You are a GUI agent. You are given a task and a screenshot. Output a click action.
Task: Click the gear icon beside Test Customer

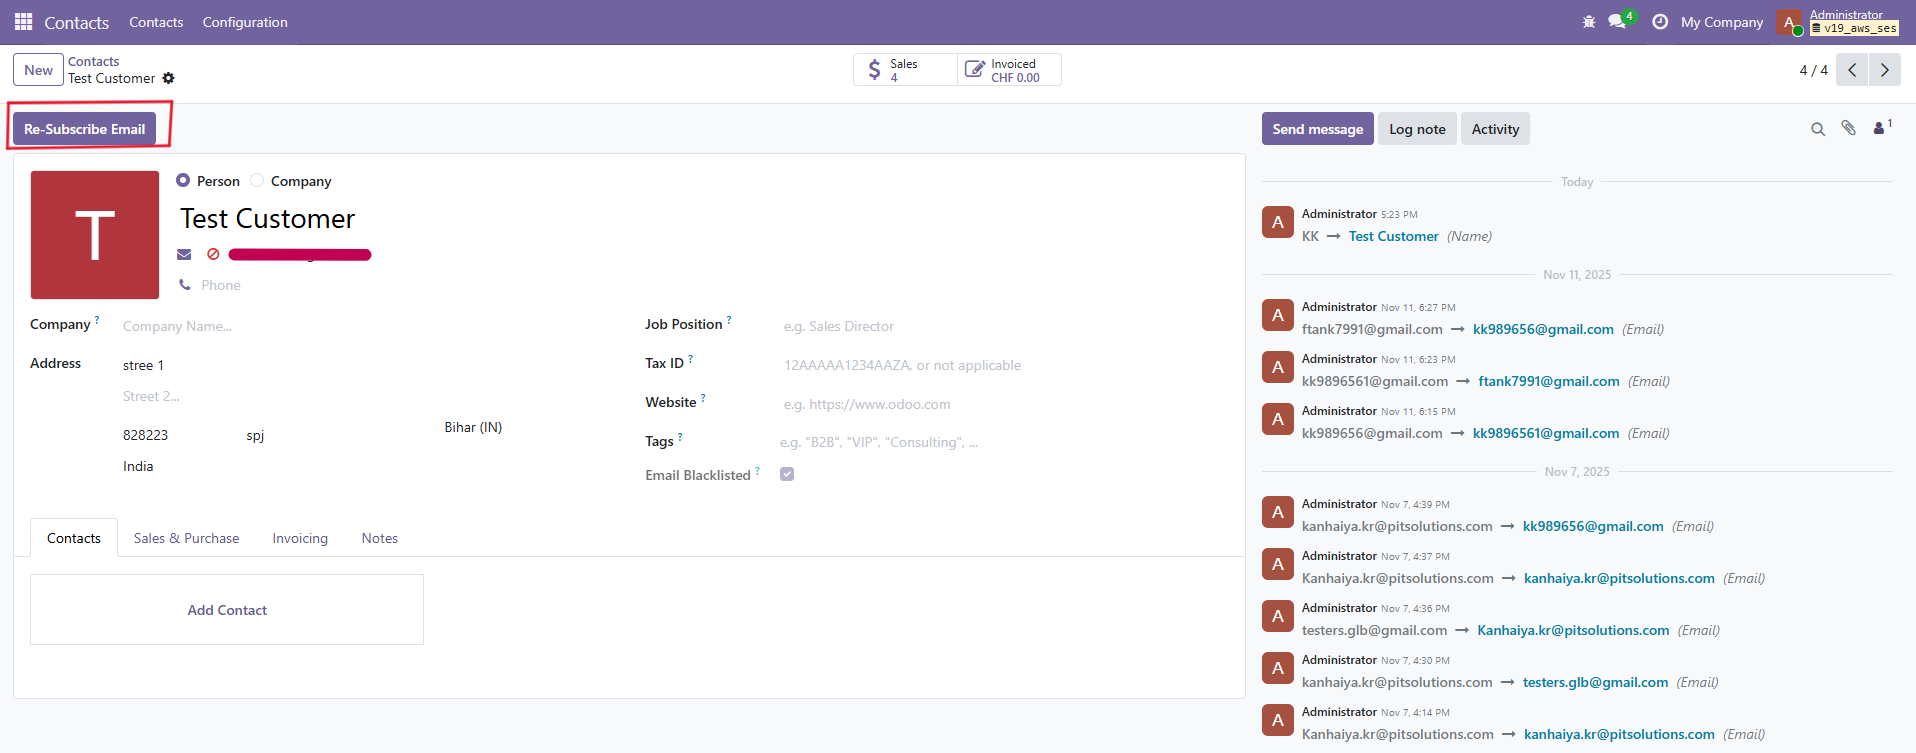pyautogui.click(x=168, y=78)
